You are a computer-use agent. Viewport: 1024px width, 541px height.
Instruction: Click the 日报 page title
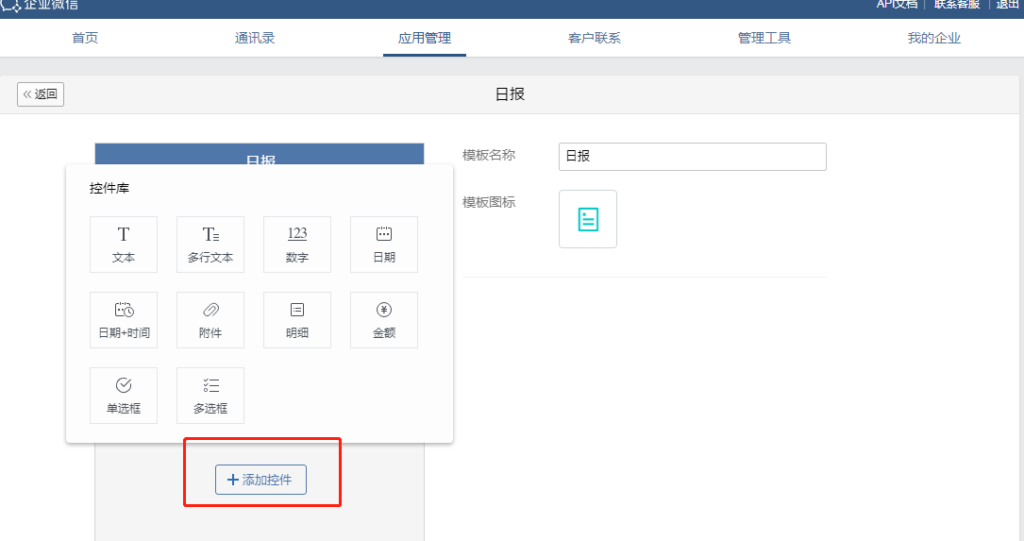510,94
